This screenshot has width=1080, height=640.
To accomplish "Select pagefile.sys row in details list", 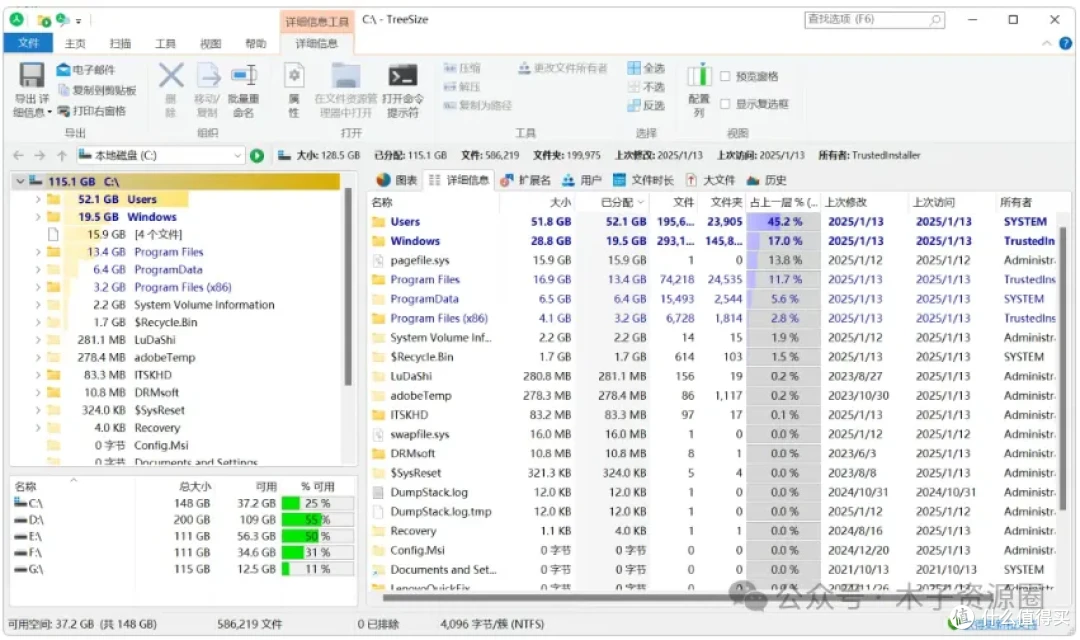I will [713, 260].
